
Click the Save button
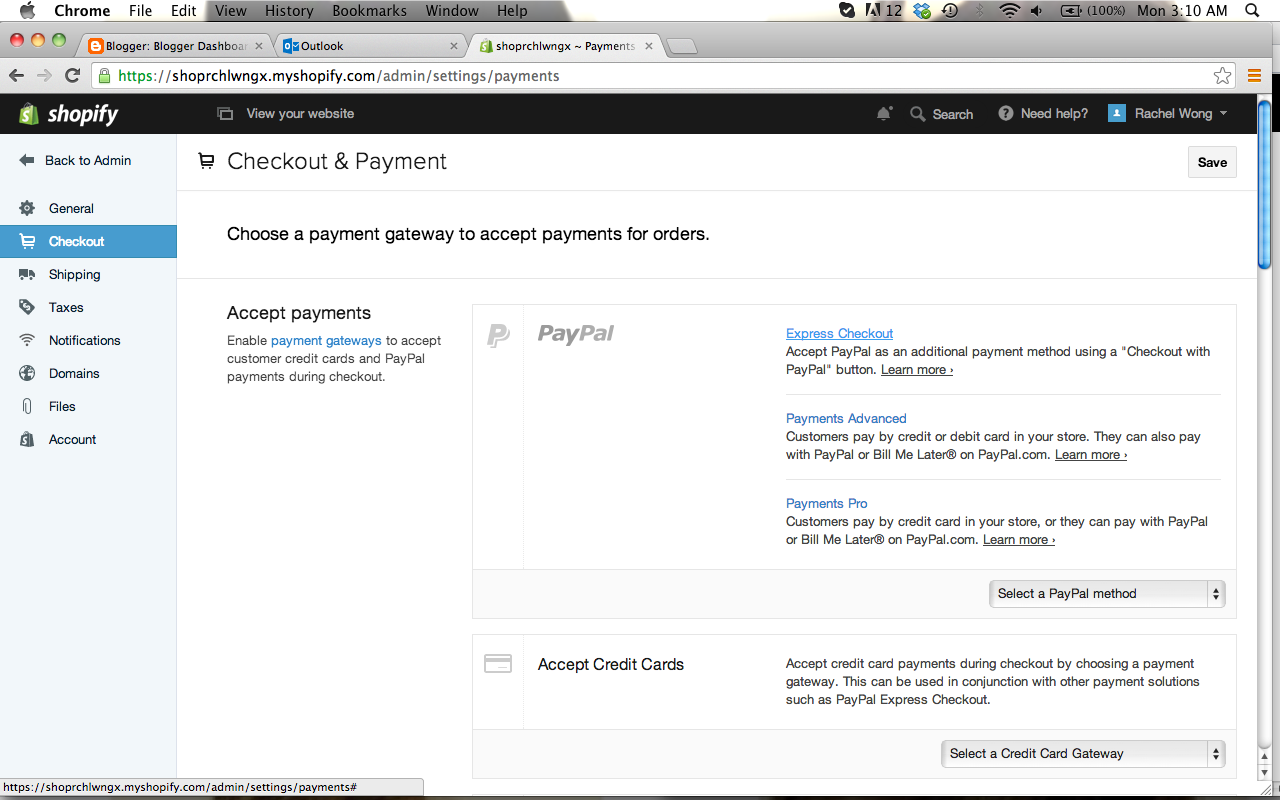[1212, 162]
